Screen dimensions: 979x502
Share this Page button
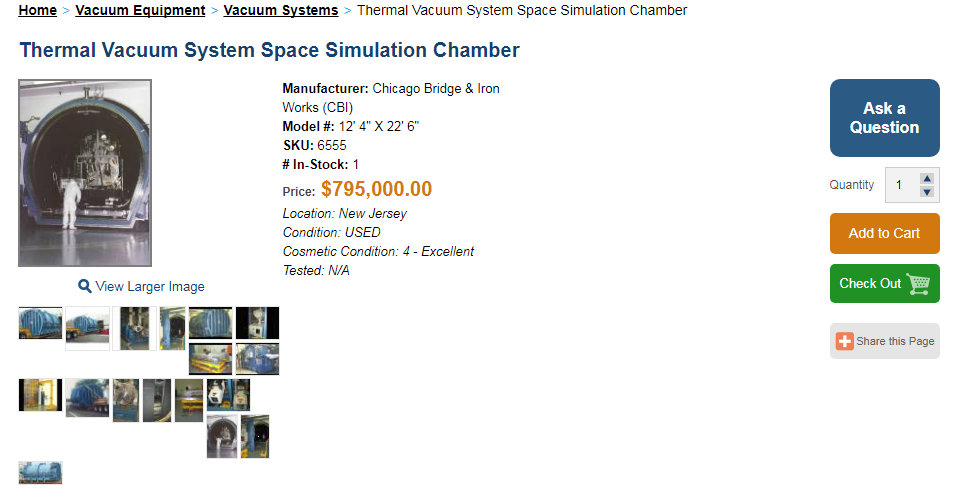[x=885, y=341]
